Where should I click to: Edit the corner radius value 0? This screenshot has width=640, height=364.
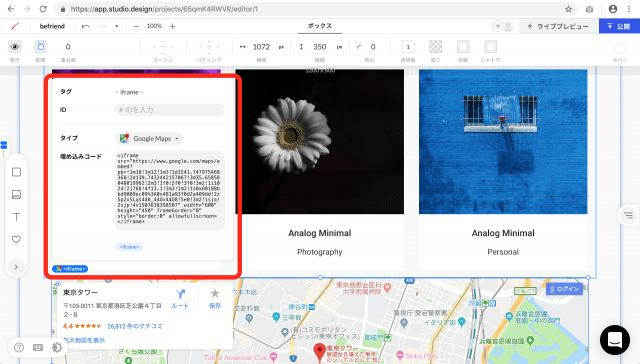(x=373, y=47)
